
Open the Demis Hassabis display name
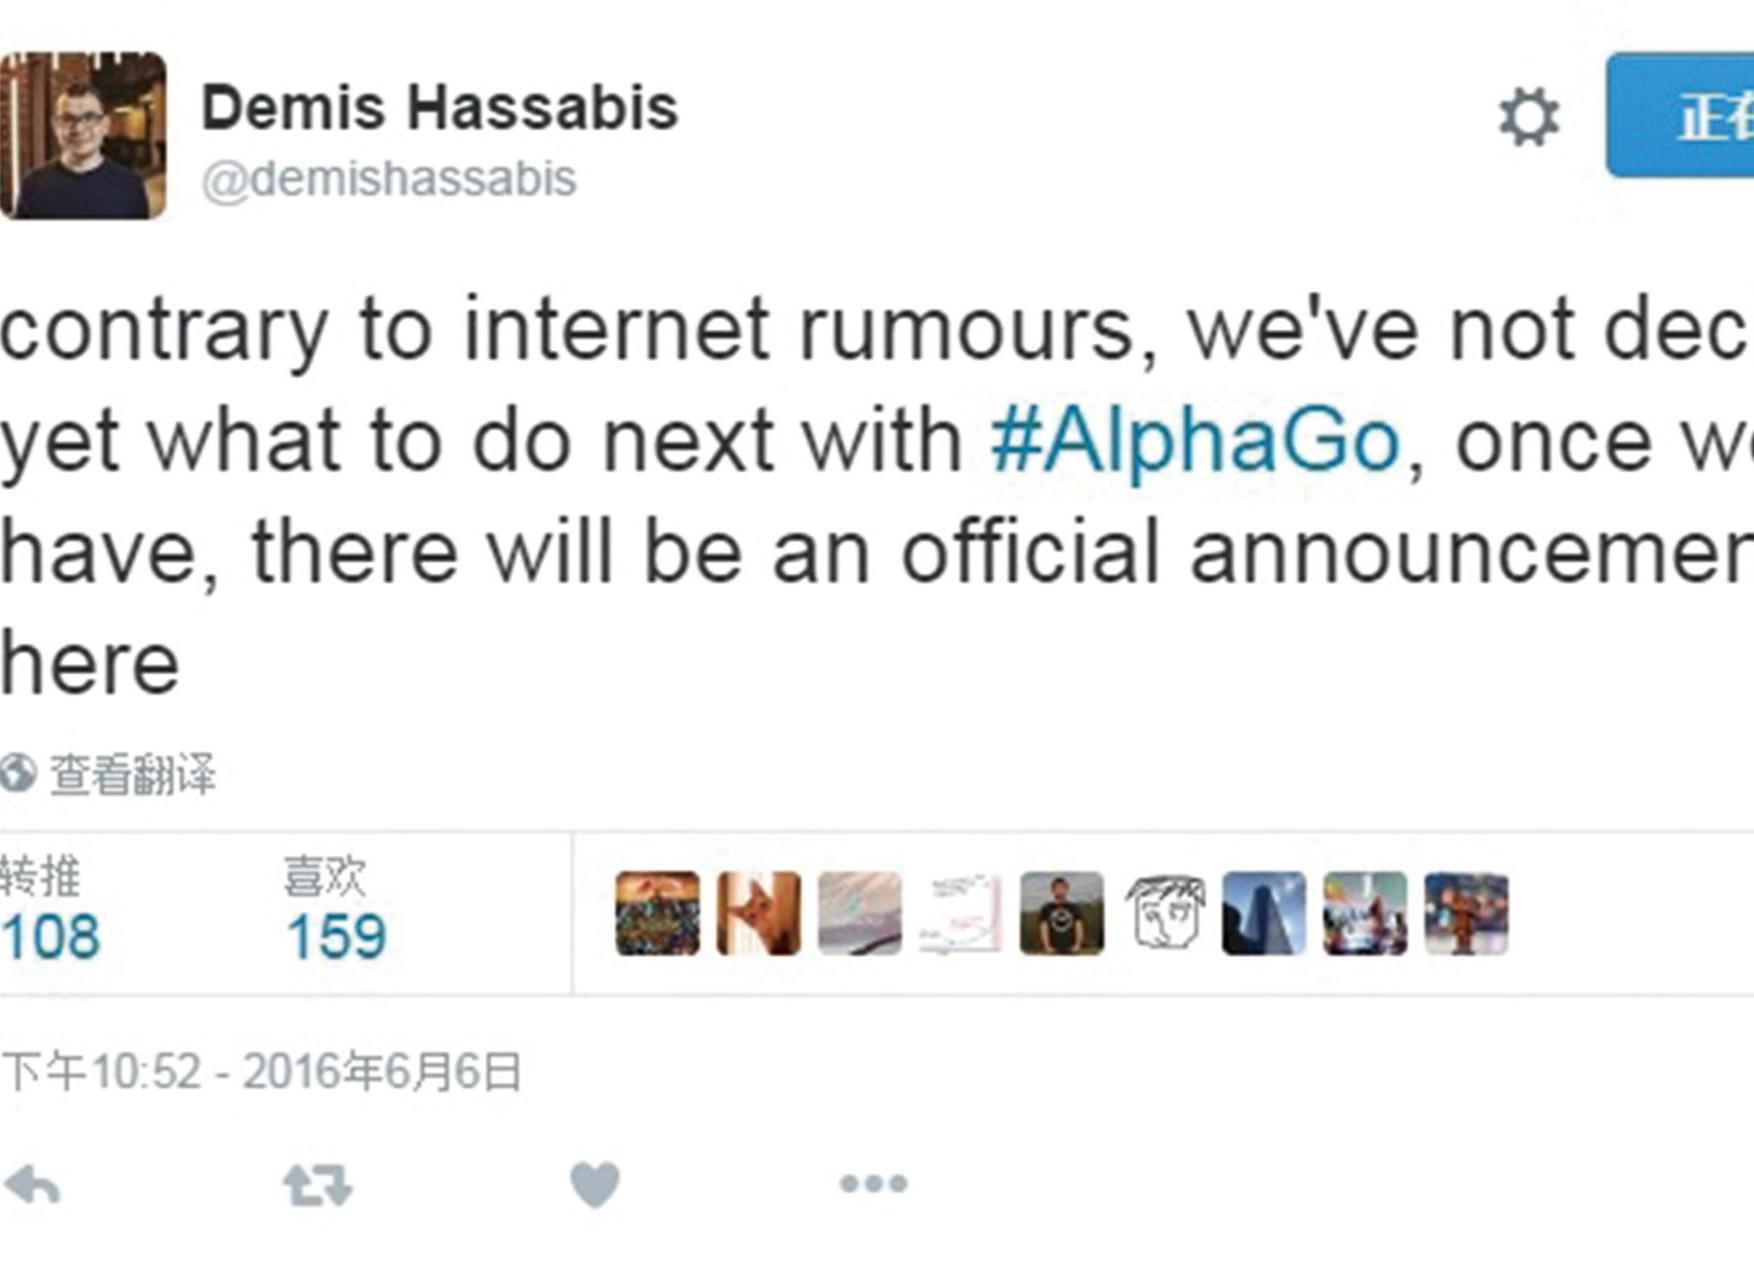(439, 107)
